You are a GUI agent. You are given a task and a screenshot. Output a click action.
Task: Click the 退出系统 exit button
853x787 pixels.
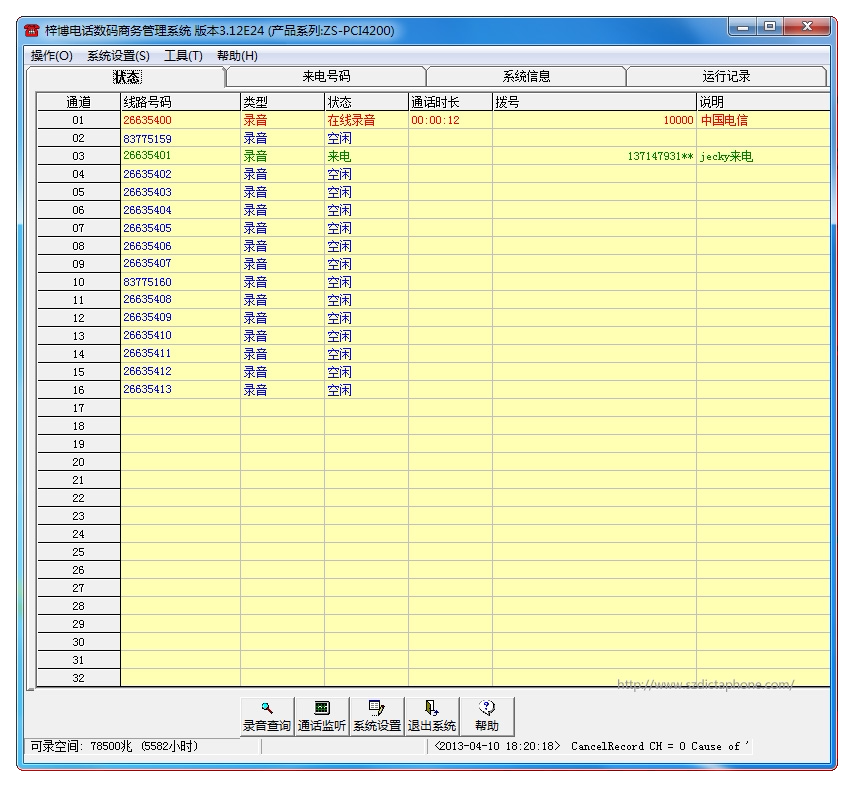pyautogui.click(x=432, y=717)
